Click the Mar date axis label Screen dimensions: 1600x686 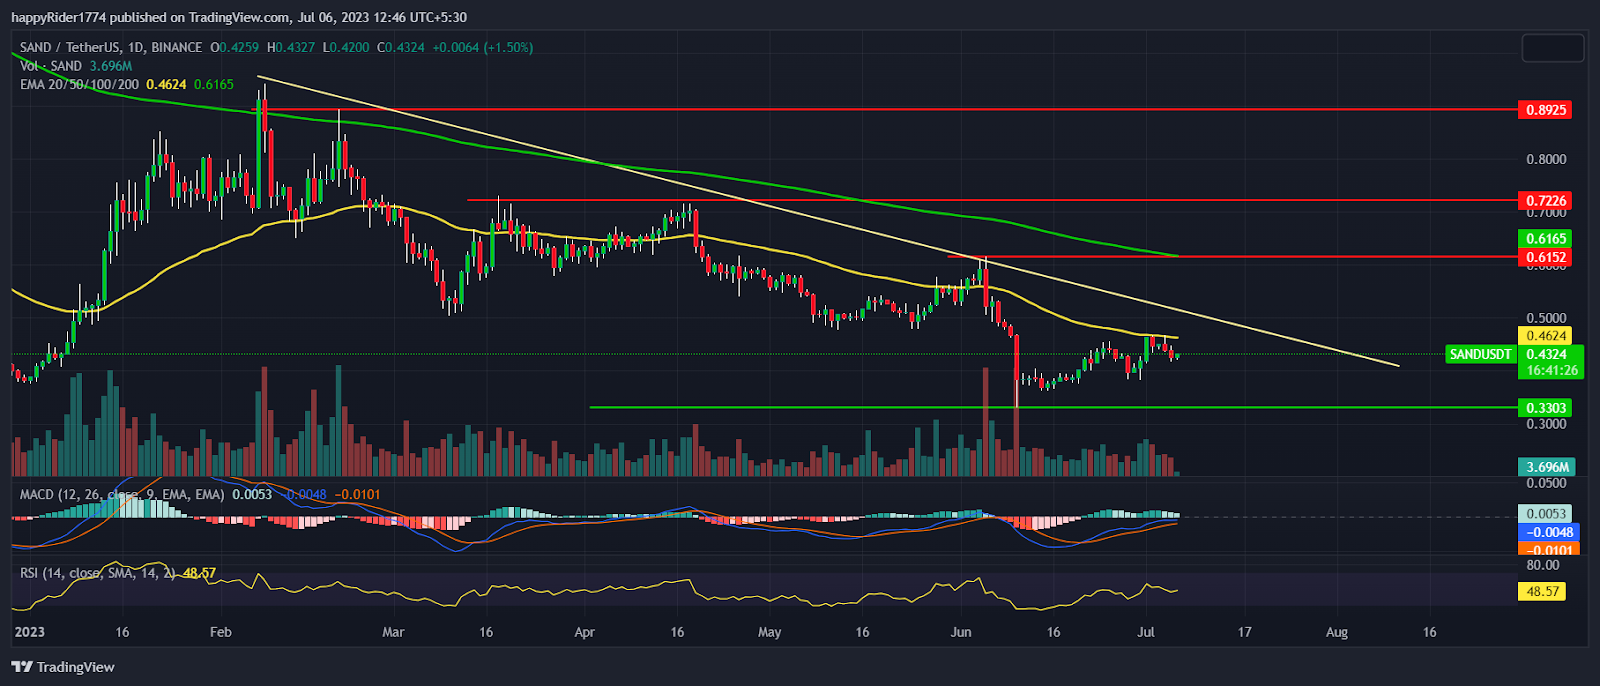pyautogui.click(x=393, y=632)
